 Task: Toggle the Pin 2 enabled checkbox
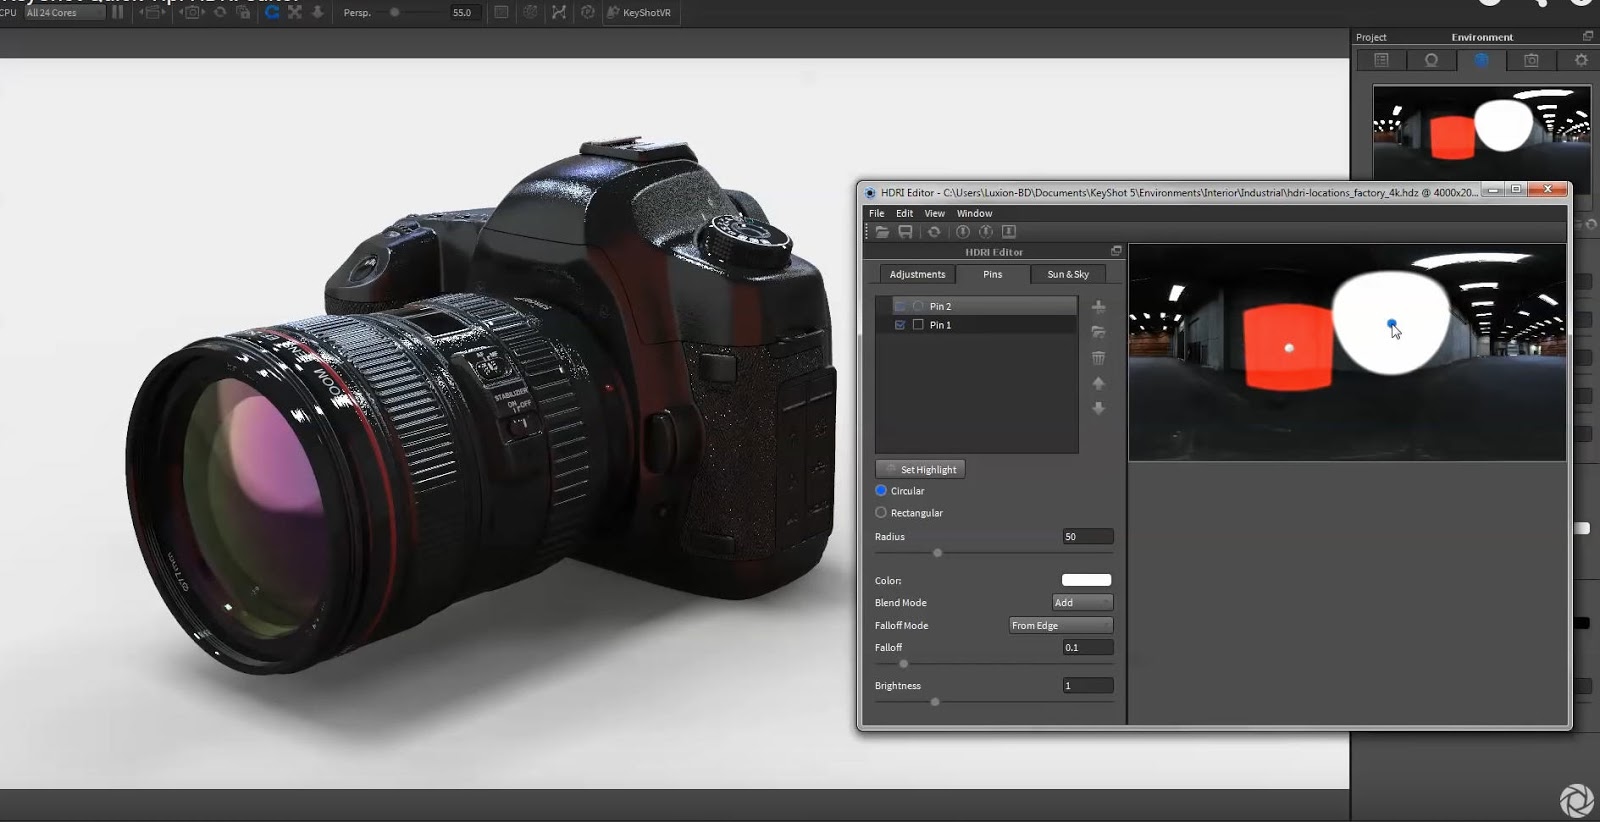click(x=900, y=306)
